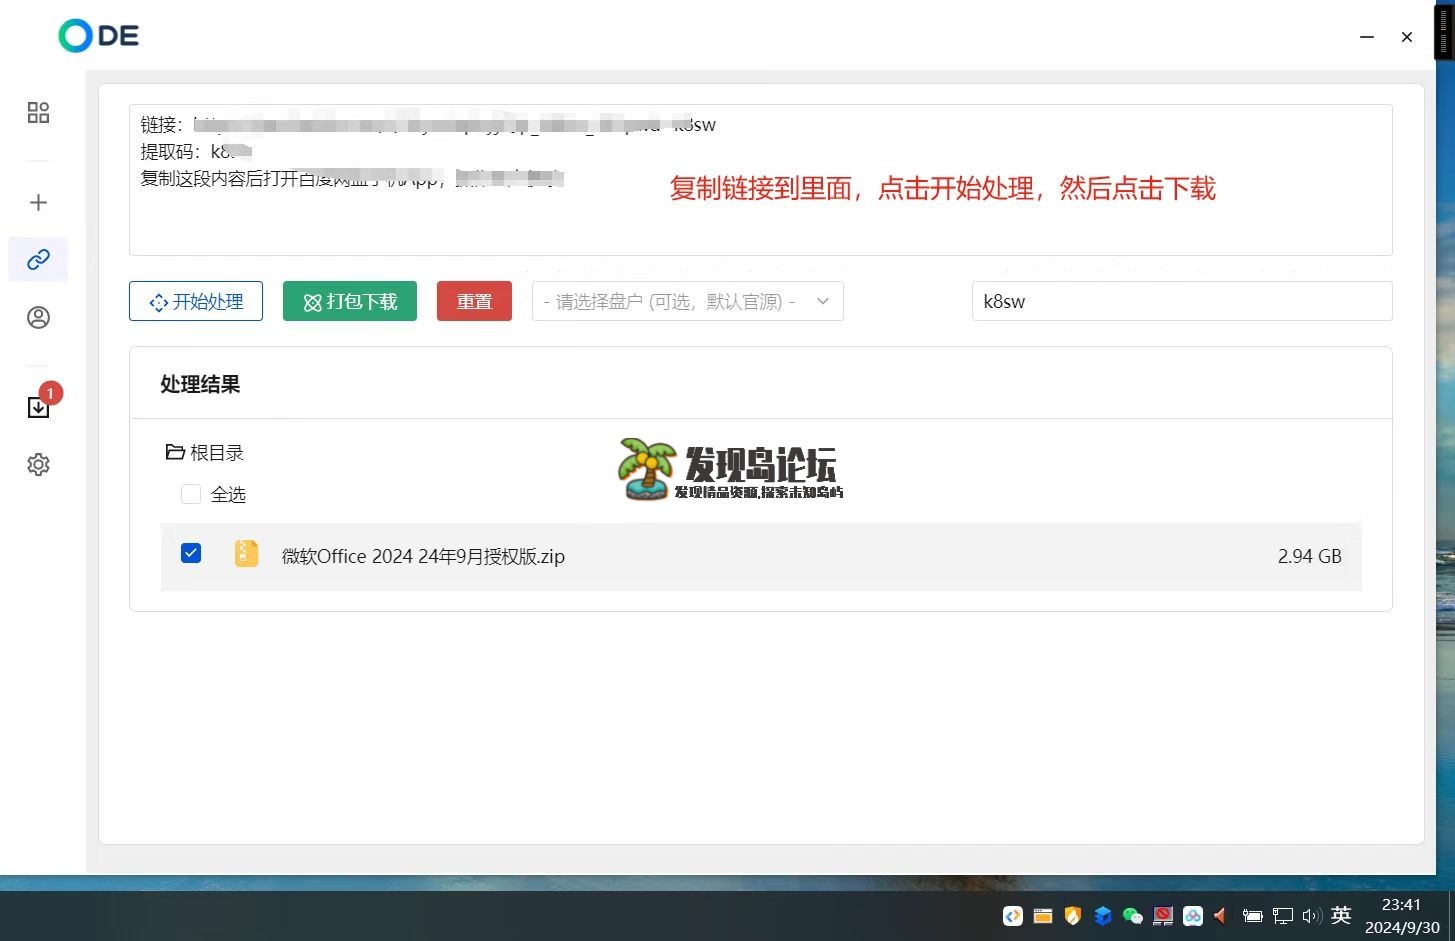Click the orange shield security tray icon
The image size is (1455, 941).
pyautogui.click(x=1073, y=915)
